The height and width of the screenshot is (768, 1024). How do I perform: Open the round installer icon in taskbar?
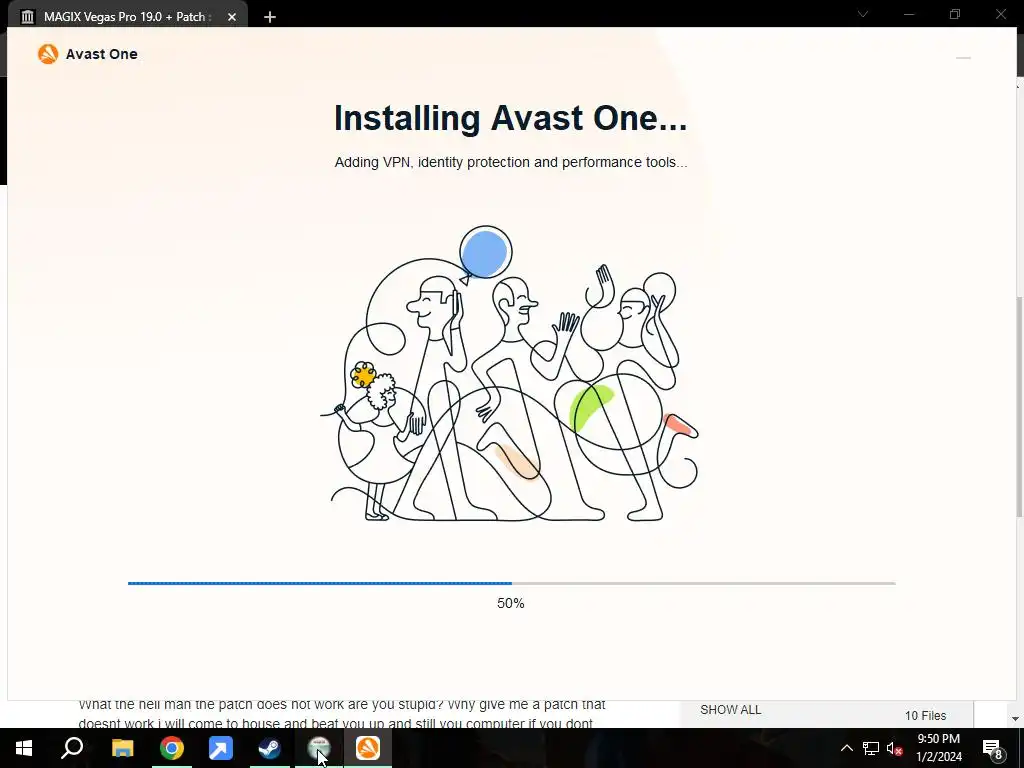pyautogui.click(x=319, y=748)
